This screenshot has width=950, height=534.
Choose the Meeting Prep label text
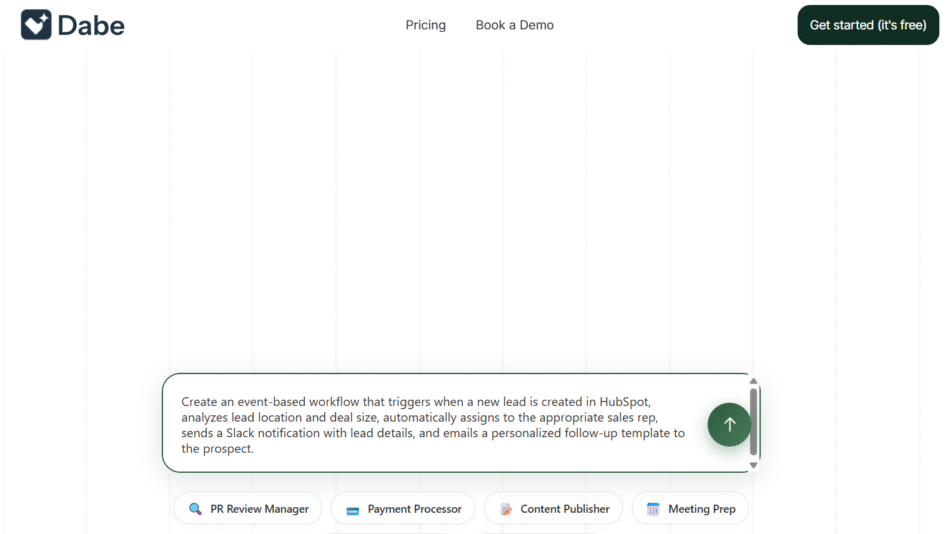tap(701, 509)
